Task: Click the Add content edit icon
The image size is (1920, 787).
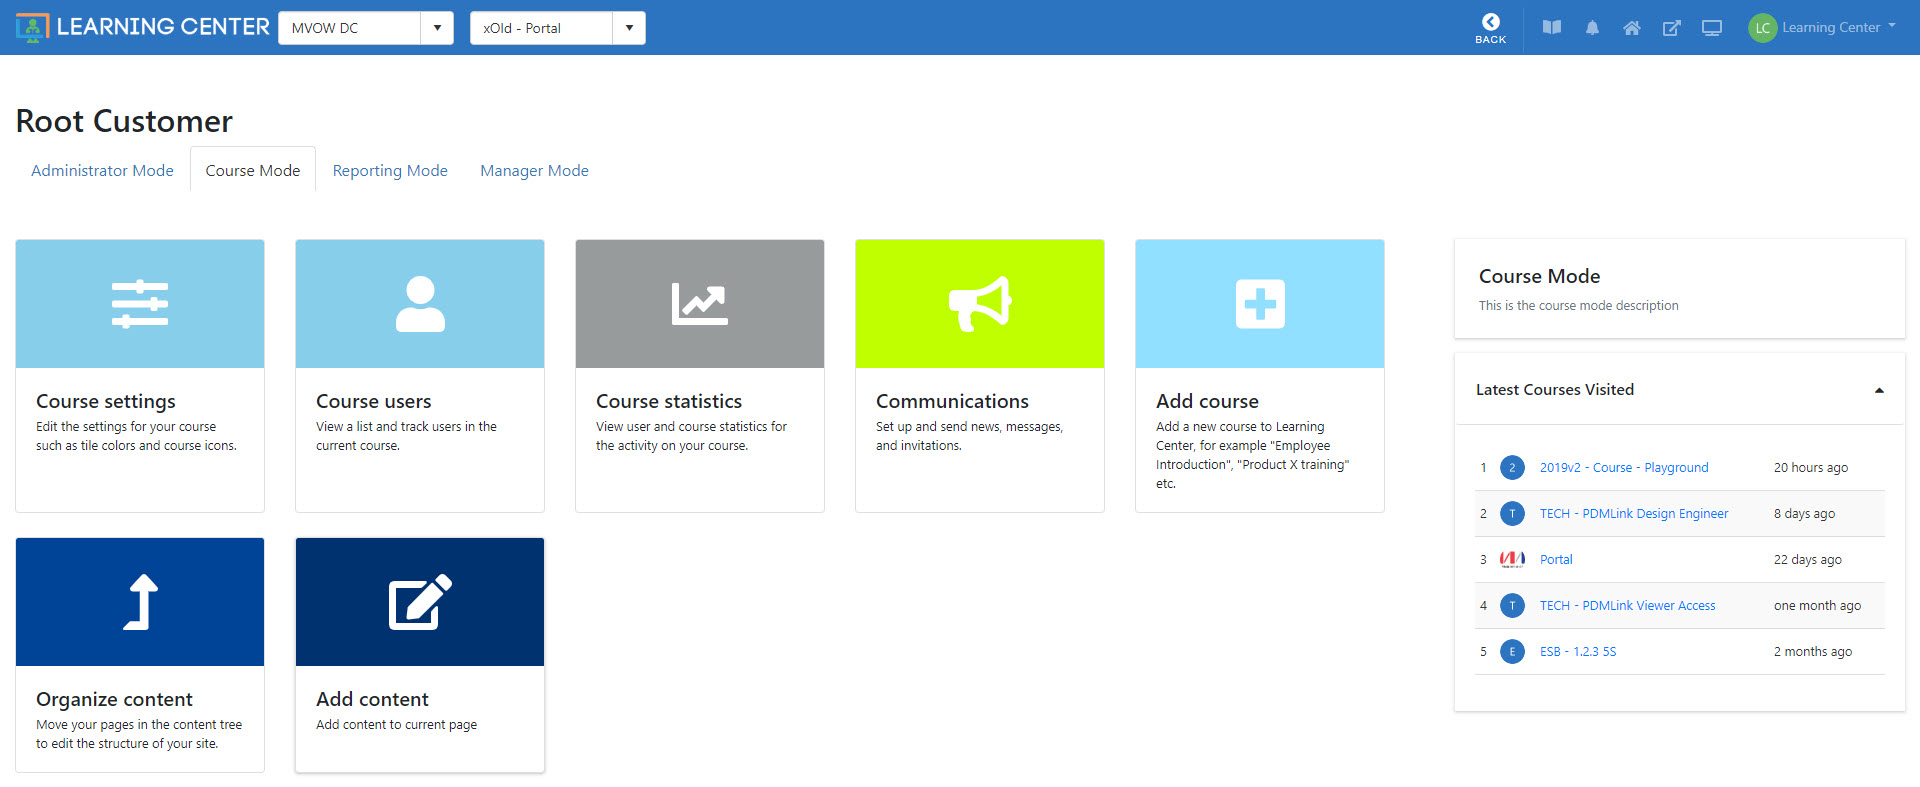Action: pyautogui.click(x=420, y=602)
